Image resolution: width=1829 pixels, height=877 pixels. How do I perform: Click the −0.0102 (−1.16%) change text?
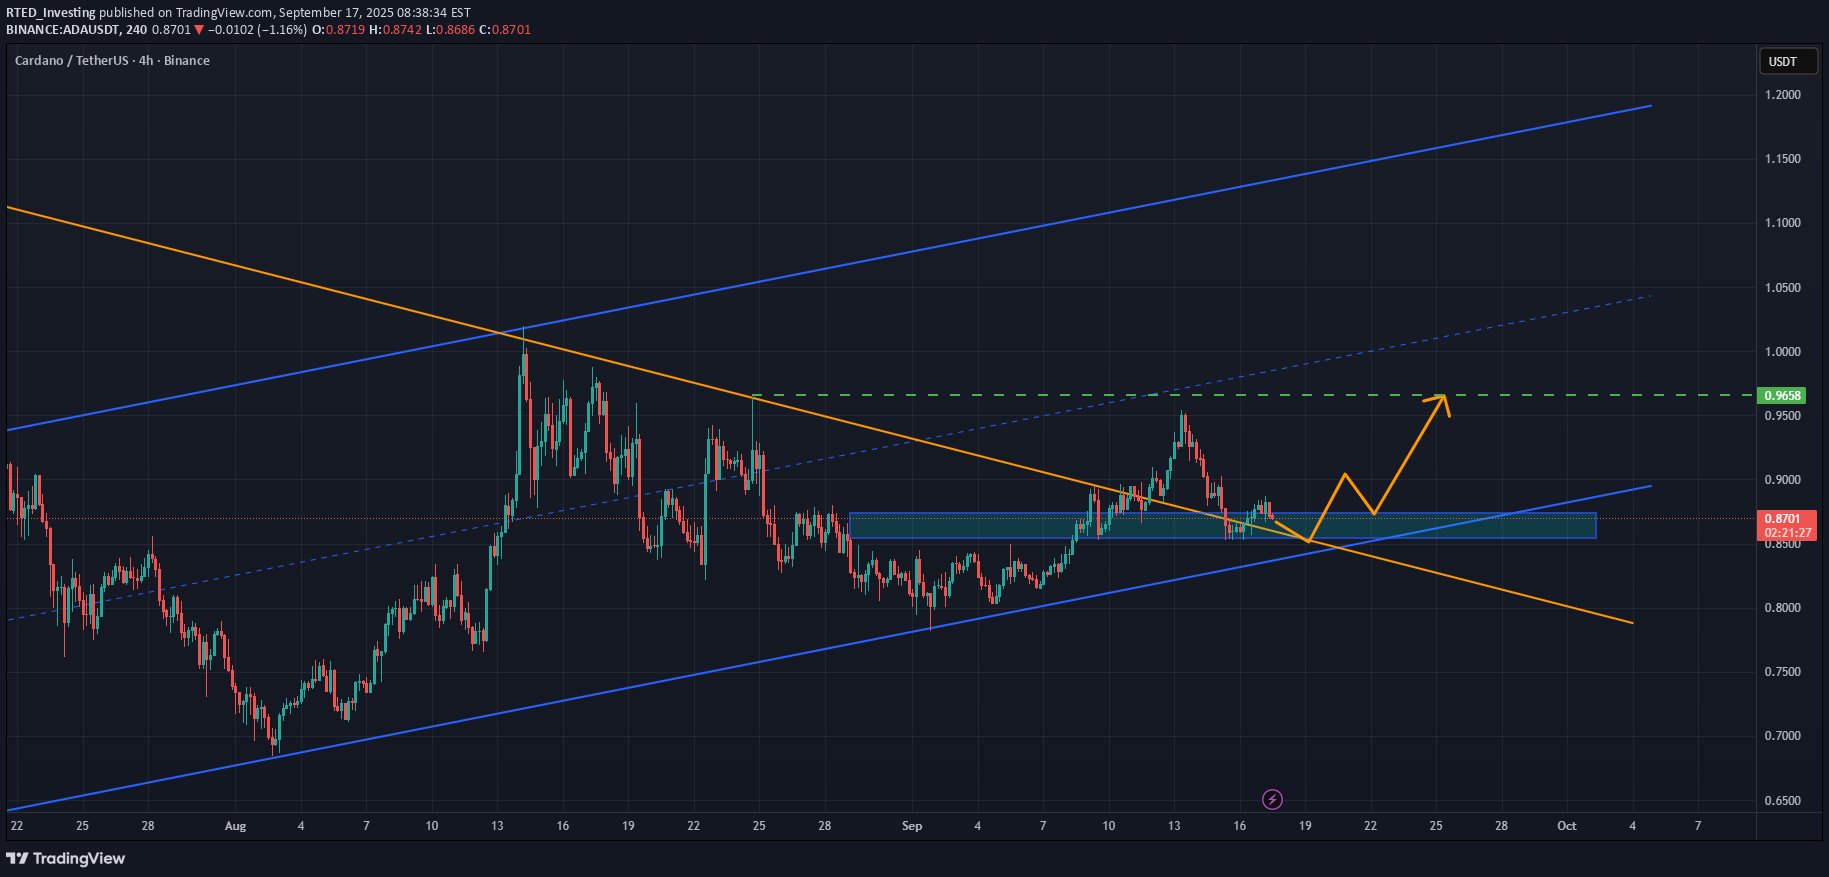257,30
